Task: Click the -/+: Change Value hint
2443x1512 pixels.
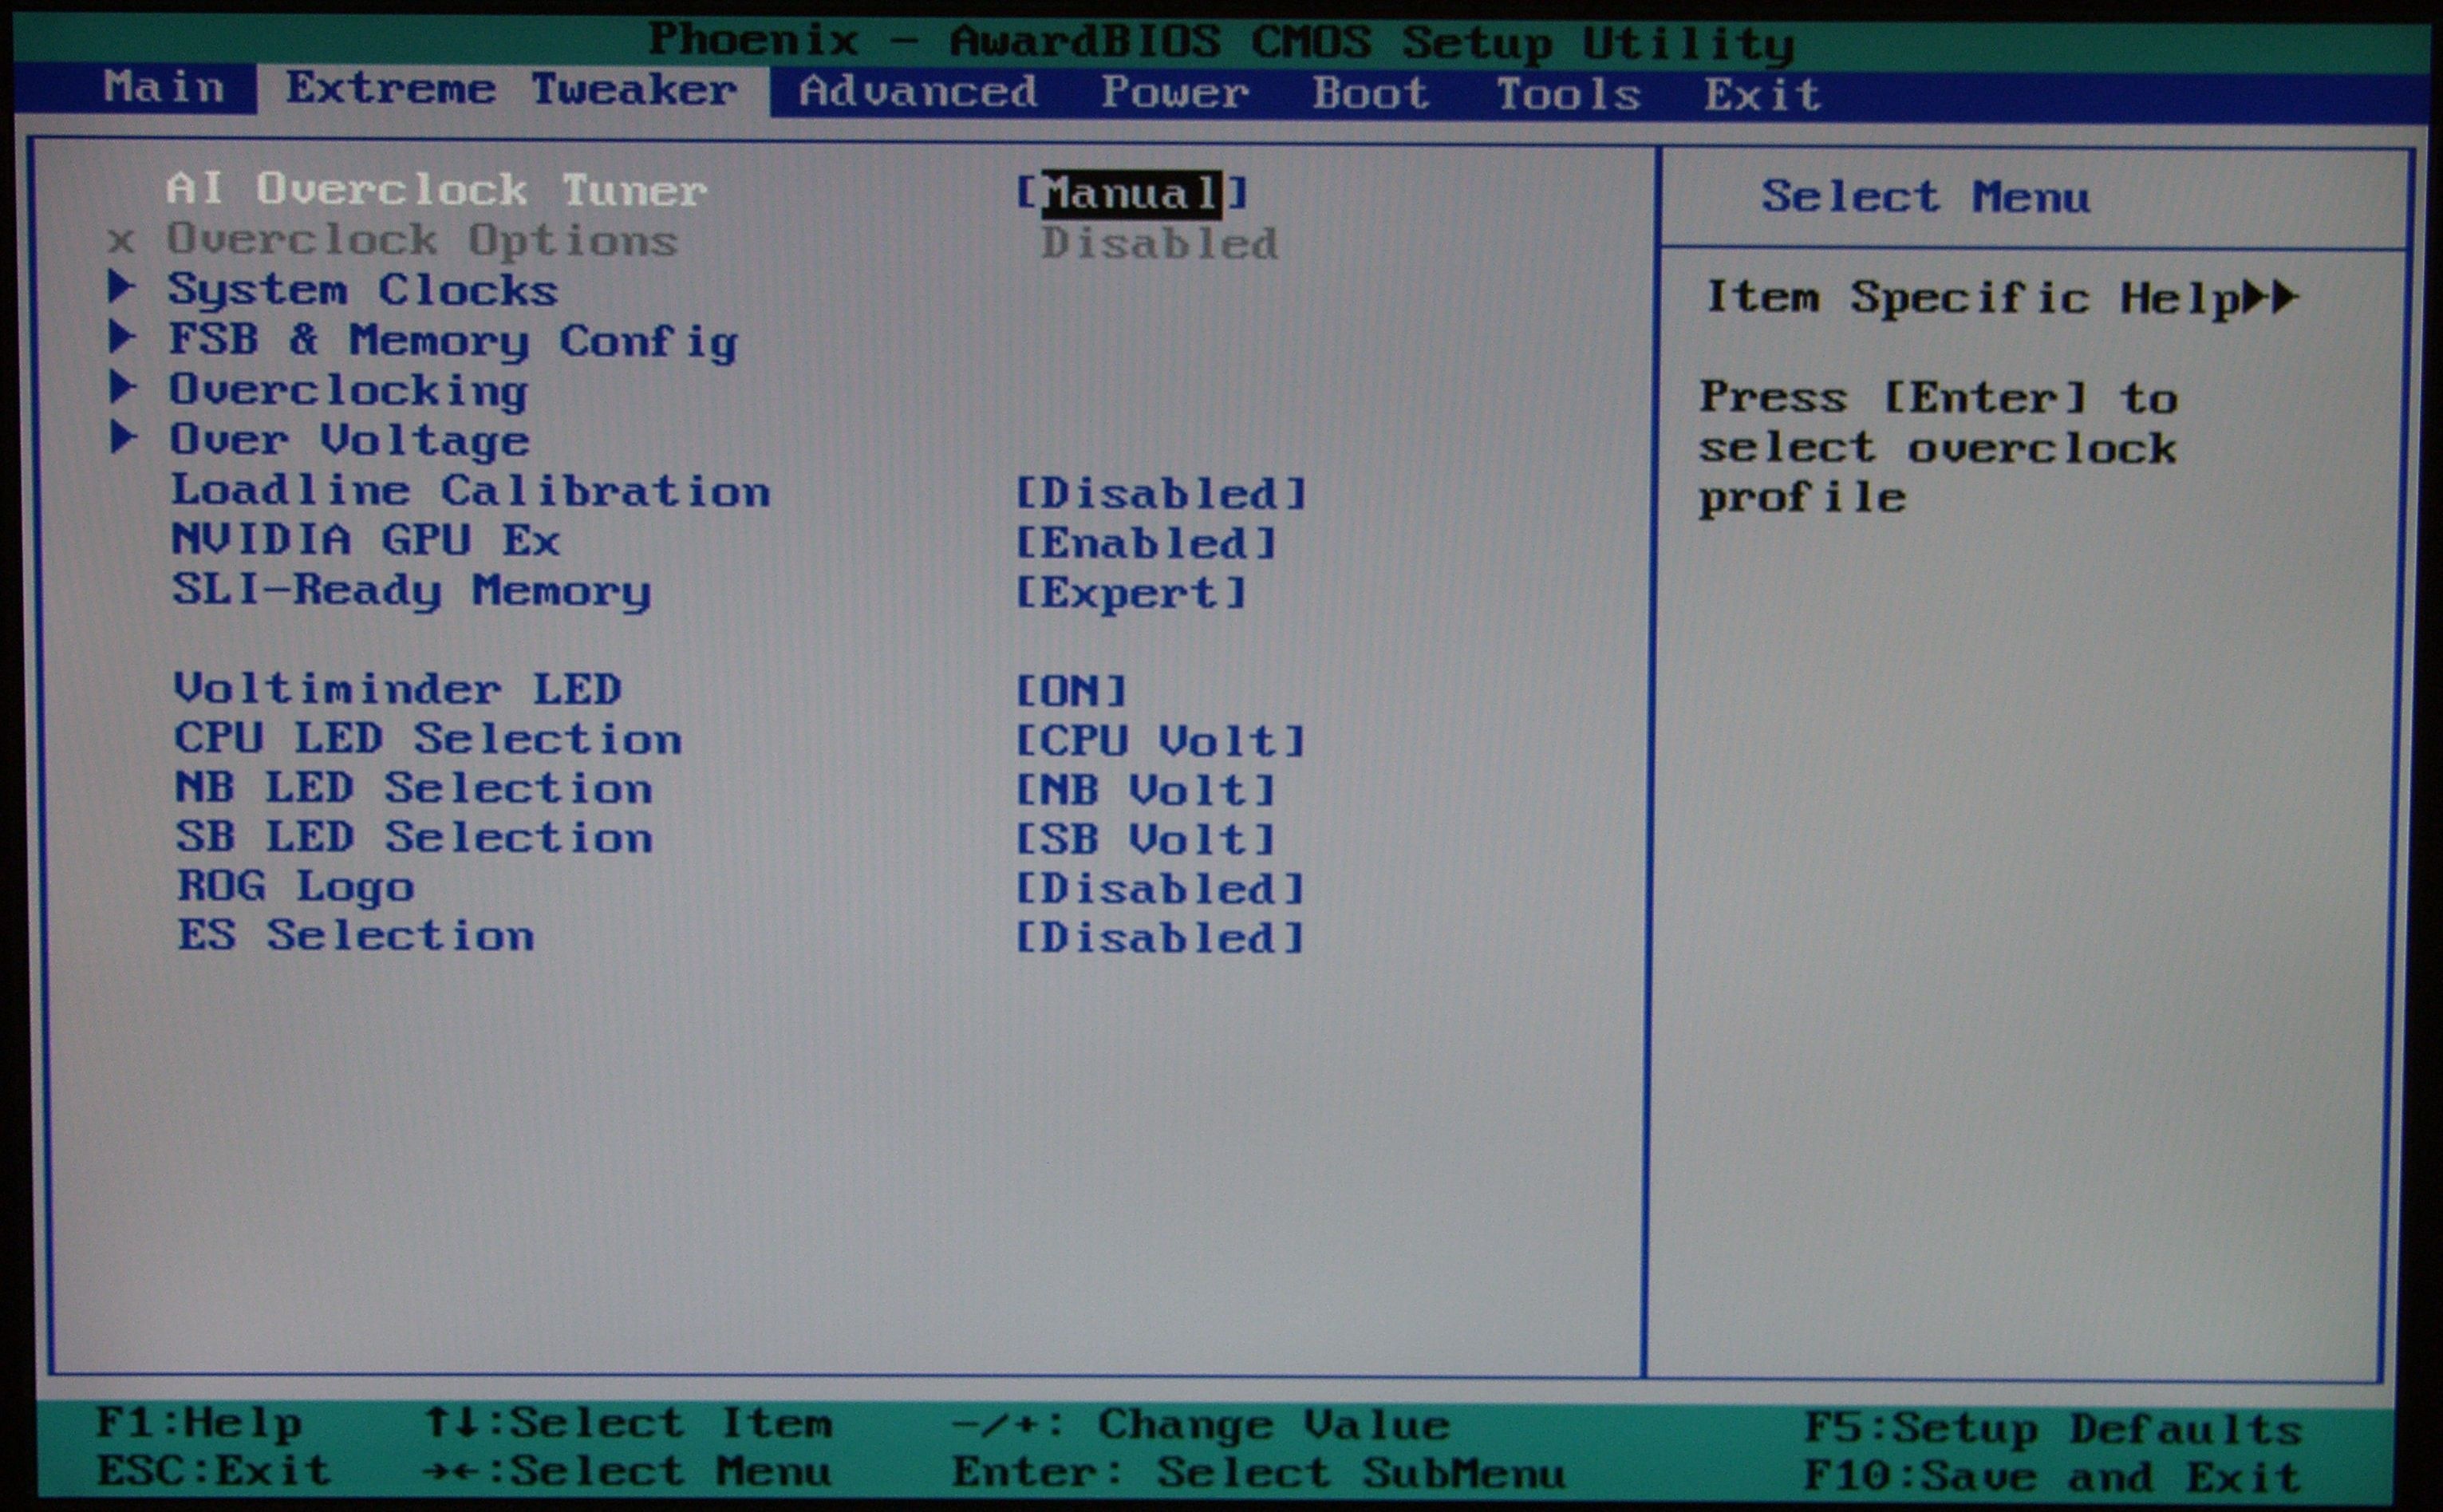Action: click(1199, 1425)
